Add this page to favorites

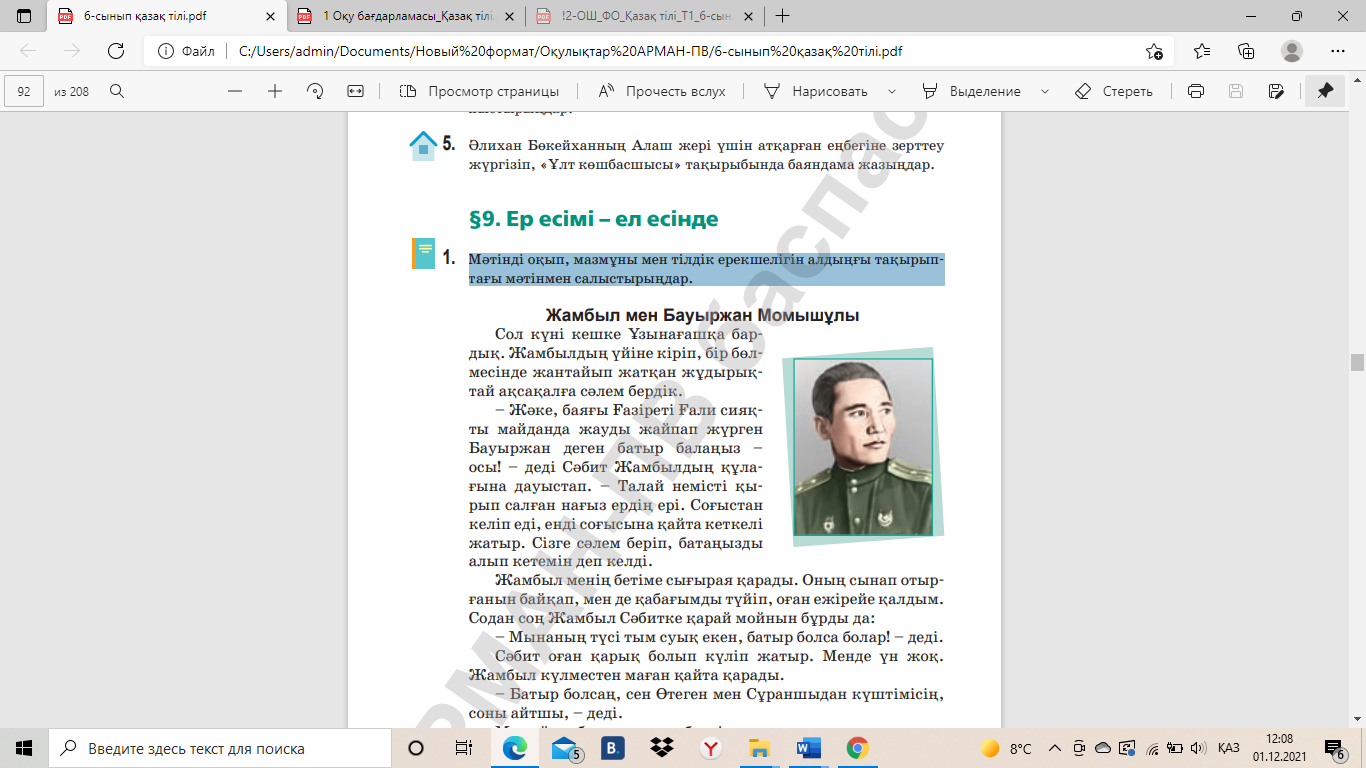(x=1154, y=51)
